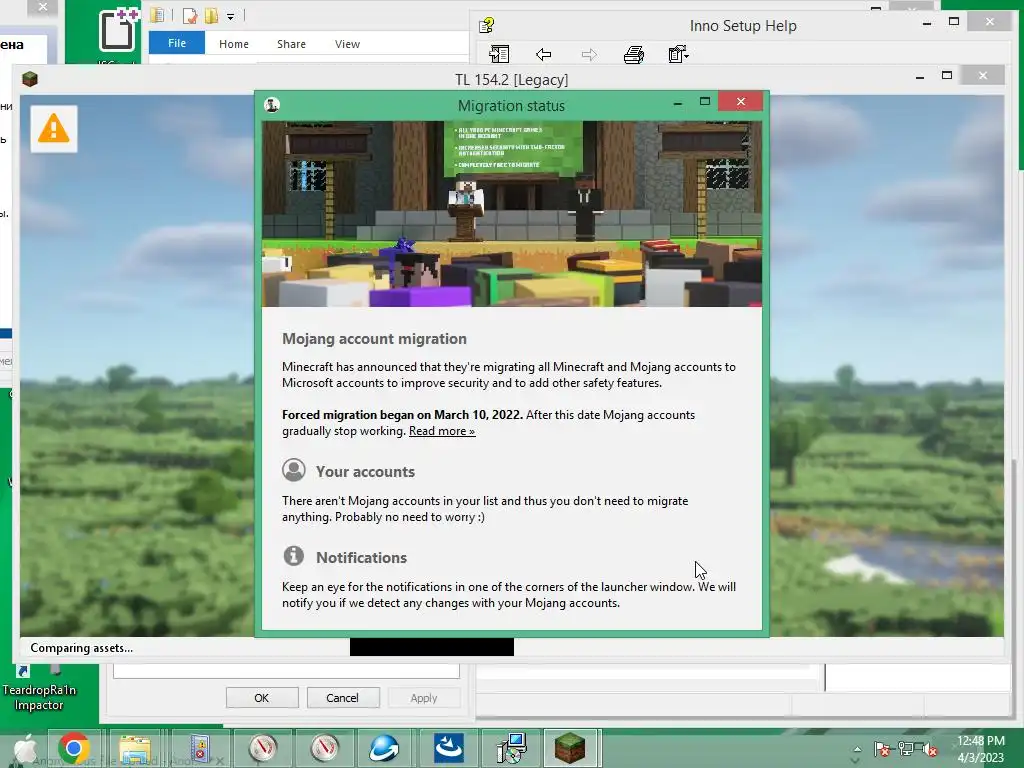1024x768 pixels.
Task: Open the Read more link
Action: 441,431
